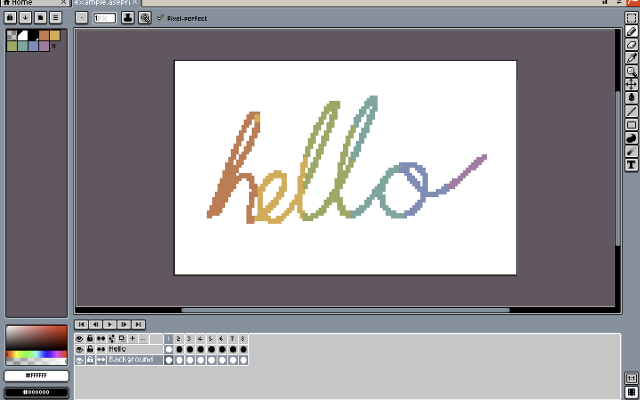Toggle all layers lock in timeline header
The width and height of the screenshot is (640, 400).
click(90, 339)
